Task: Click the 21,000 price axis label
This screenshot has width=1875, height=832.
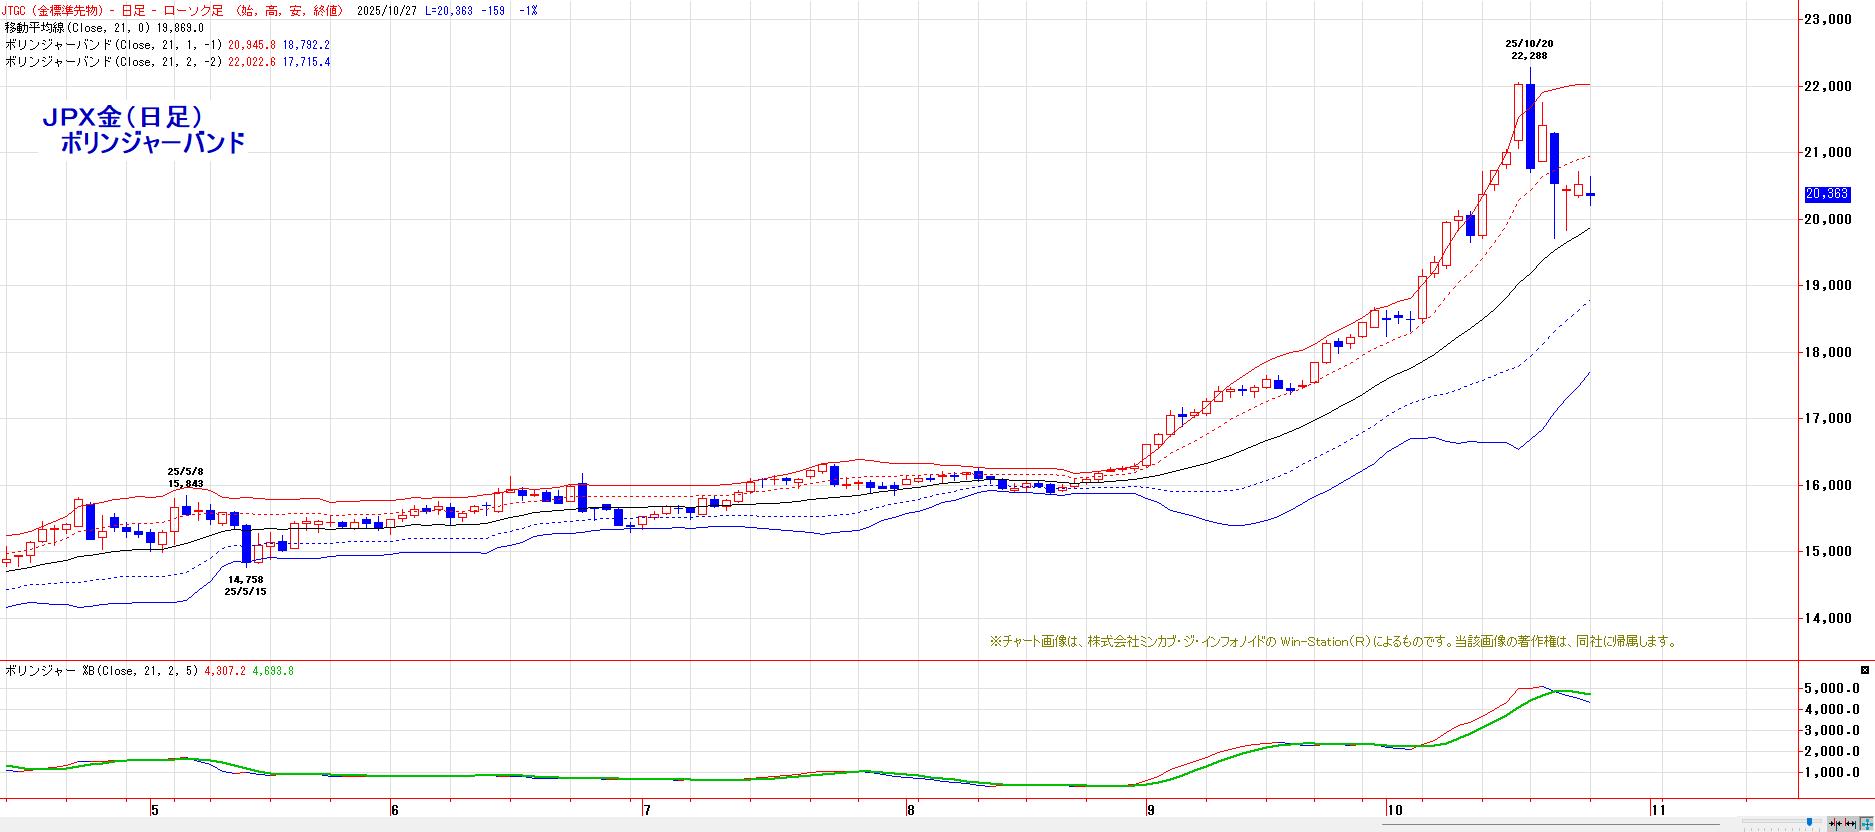Action: point(1829,153)
